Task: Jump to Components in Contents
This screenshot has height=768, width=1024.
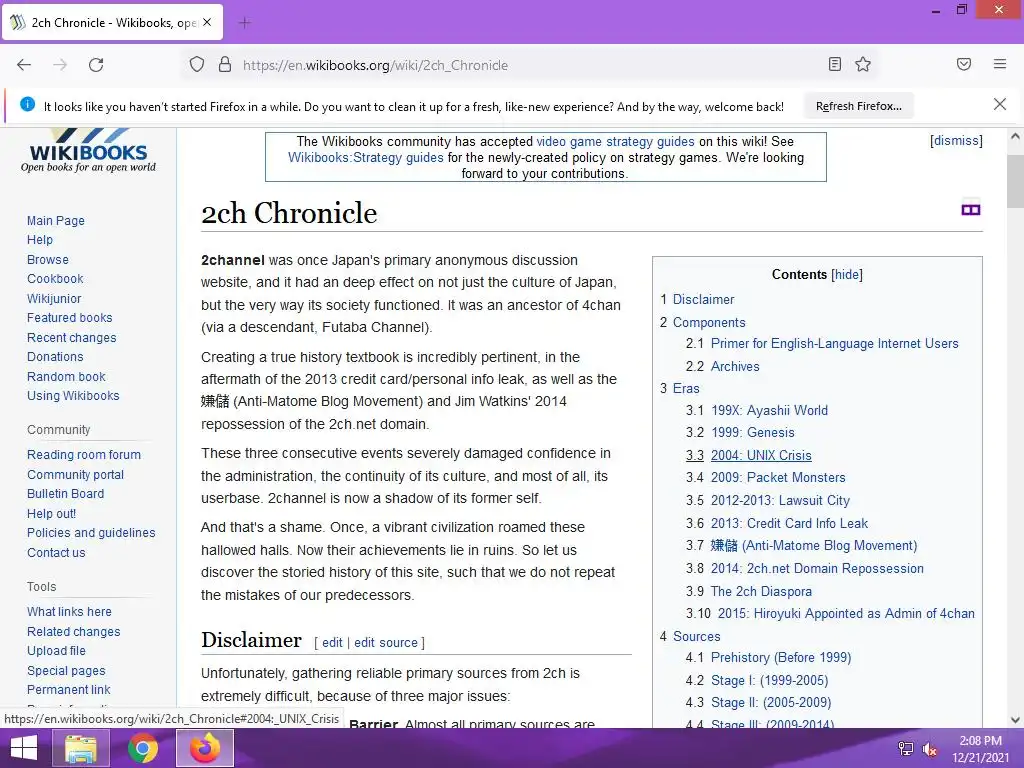Action: tap(709, 322)
